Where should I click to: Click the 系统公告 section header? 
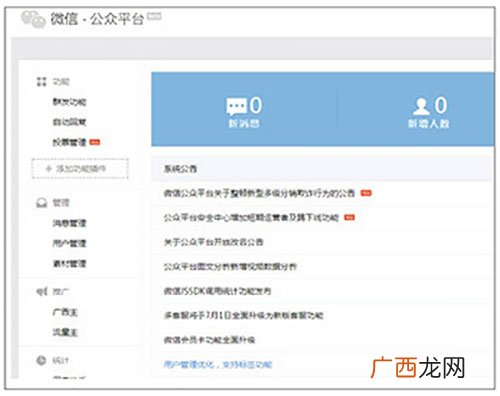[180, 169]
